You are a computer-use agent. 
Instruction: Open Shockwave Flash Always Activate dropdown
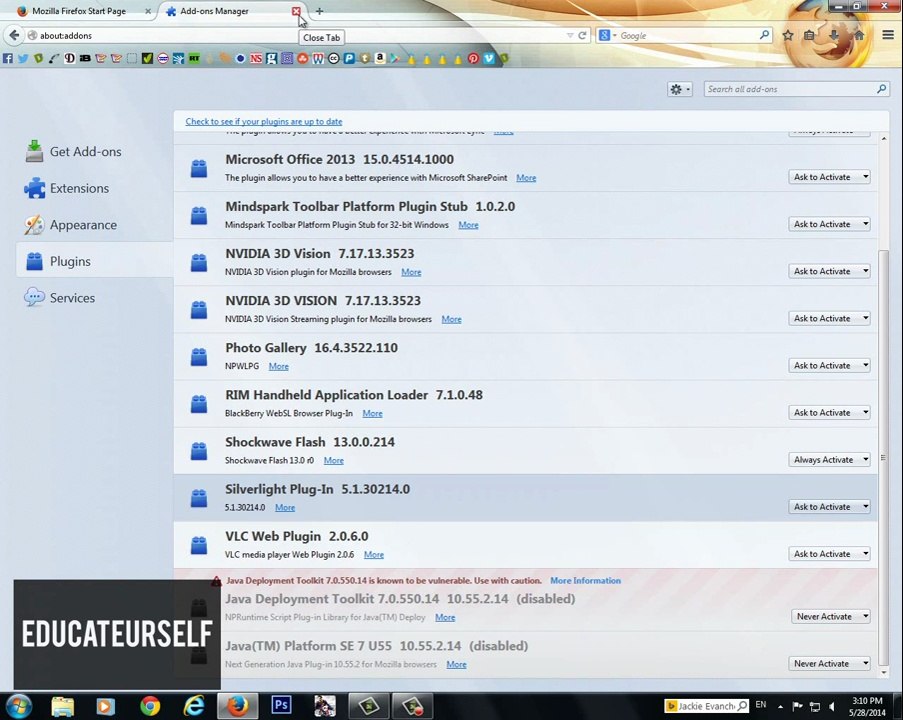click(829, 460)
